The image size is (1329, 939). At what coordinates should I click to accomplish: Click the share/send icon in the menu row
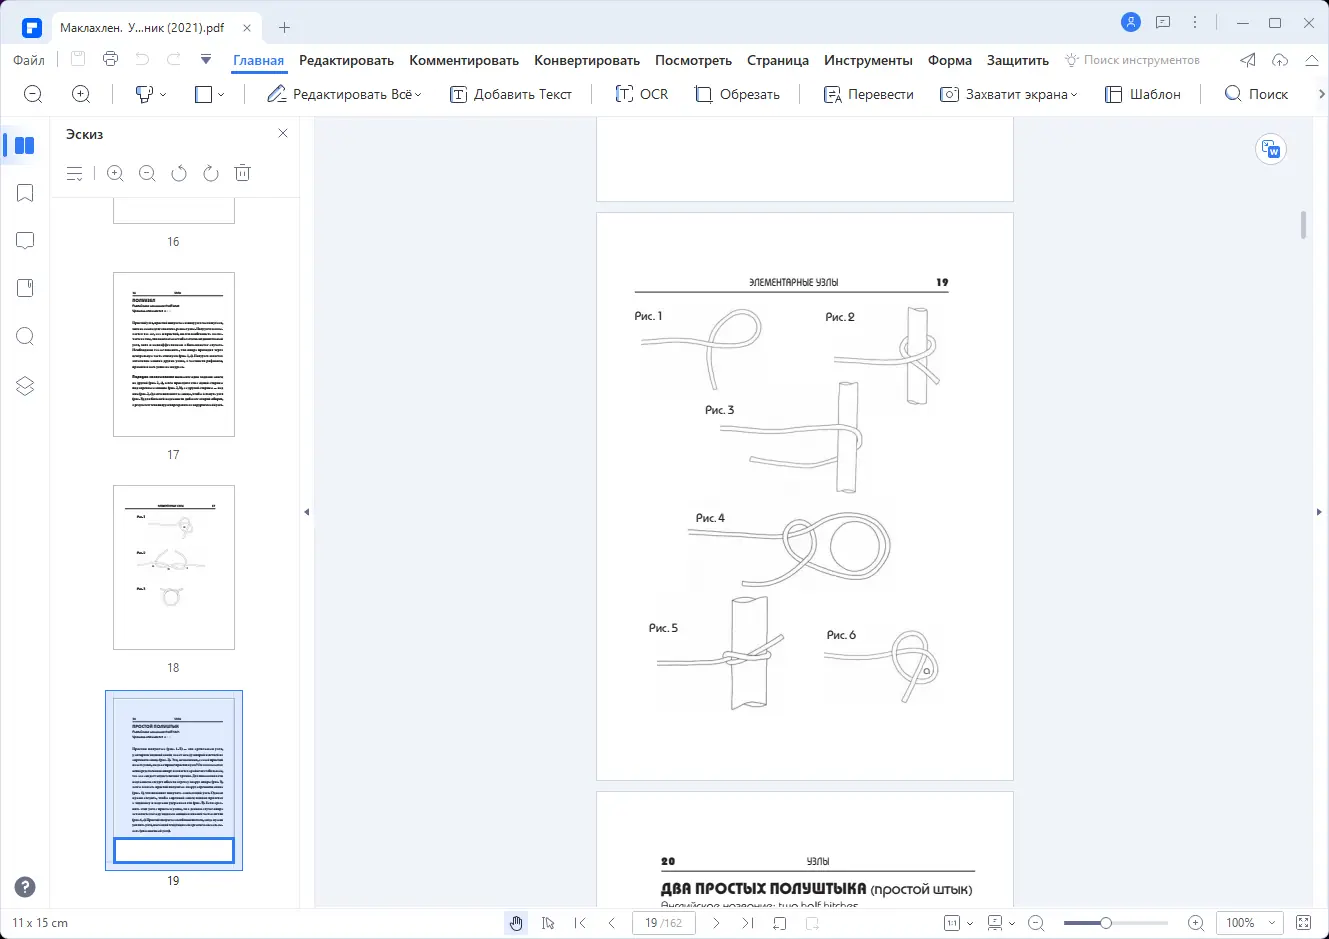[1248, 60]
